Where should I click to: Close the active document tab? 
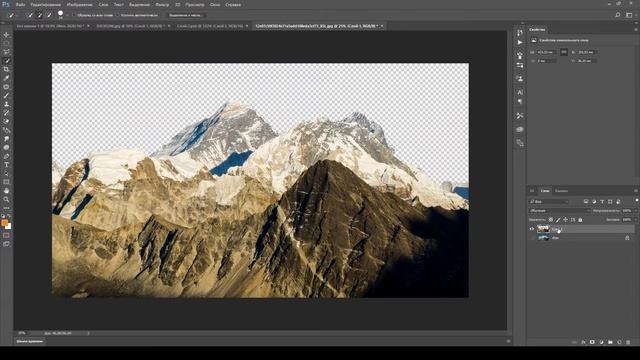point(382,26)
